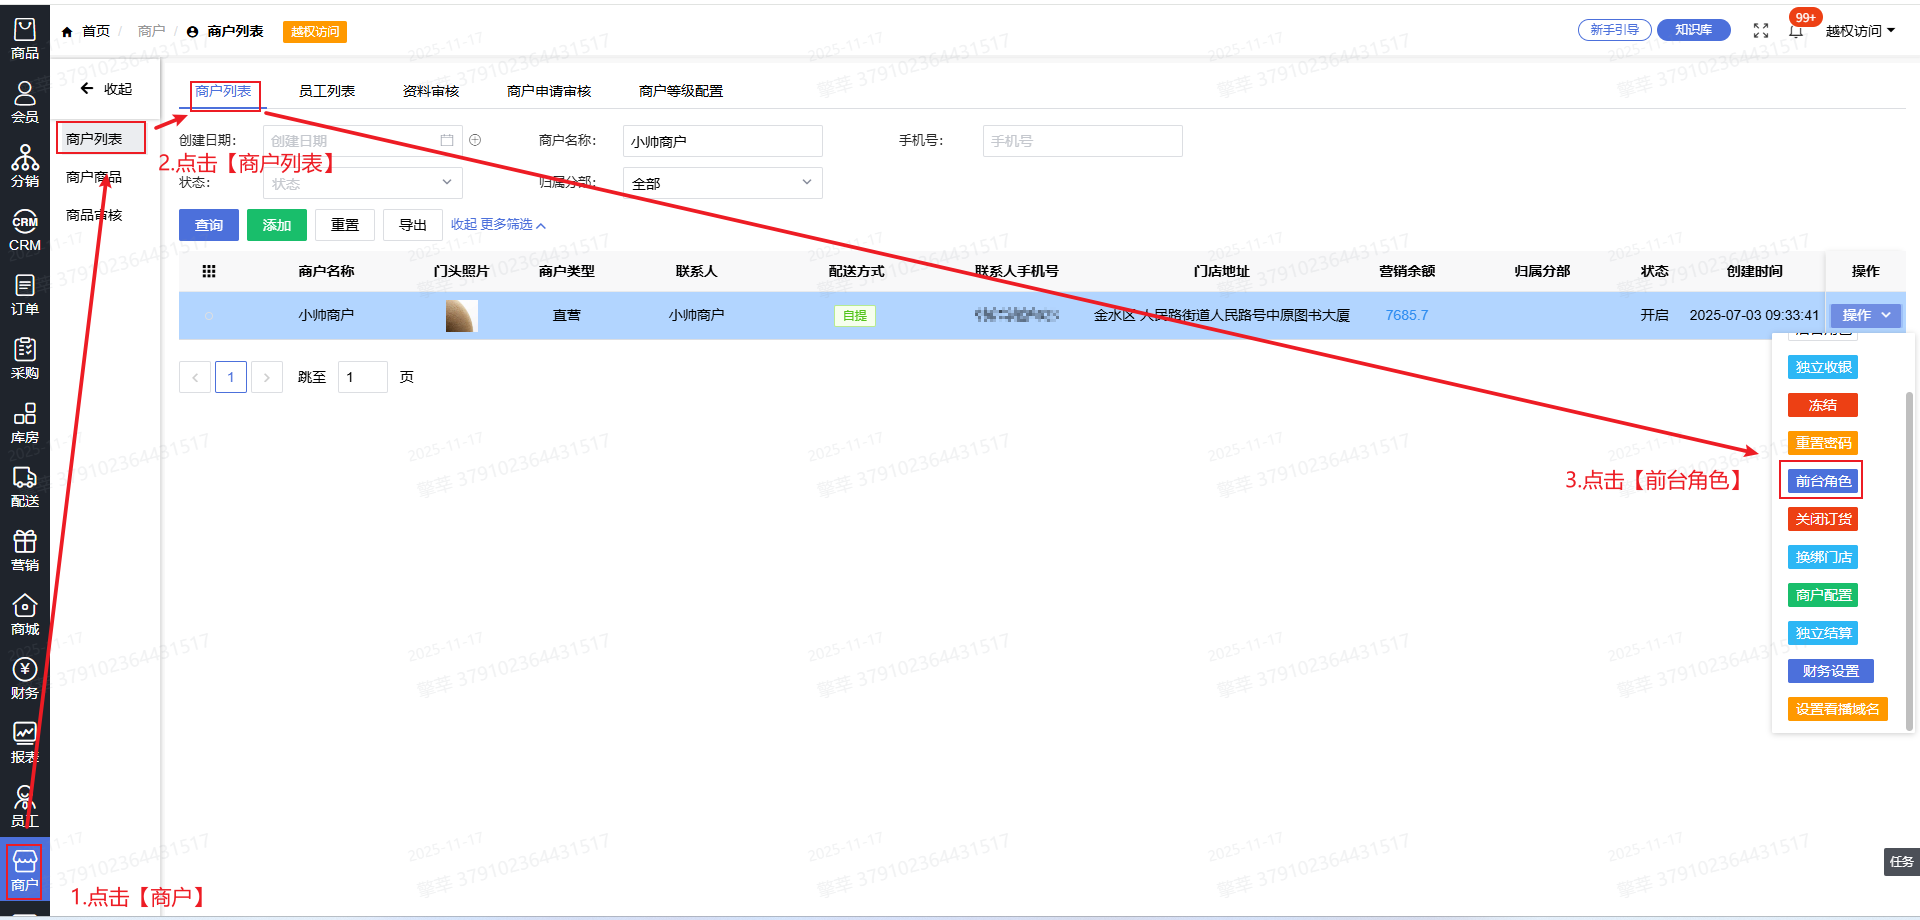This screenshot has height=920, width=1920.
Task: Open the 商品 module in sidebar
Action: pos(24,38)
